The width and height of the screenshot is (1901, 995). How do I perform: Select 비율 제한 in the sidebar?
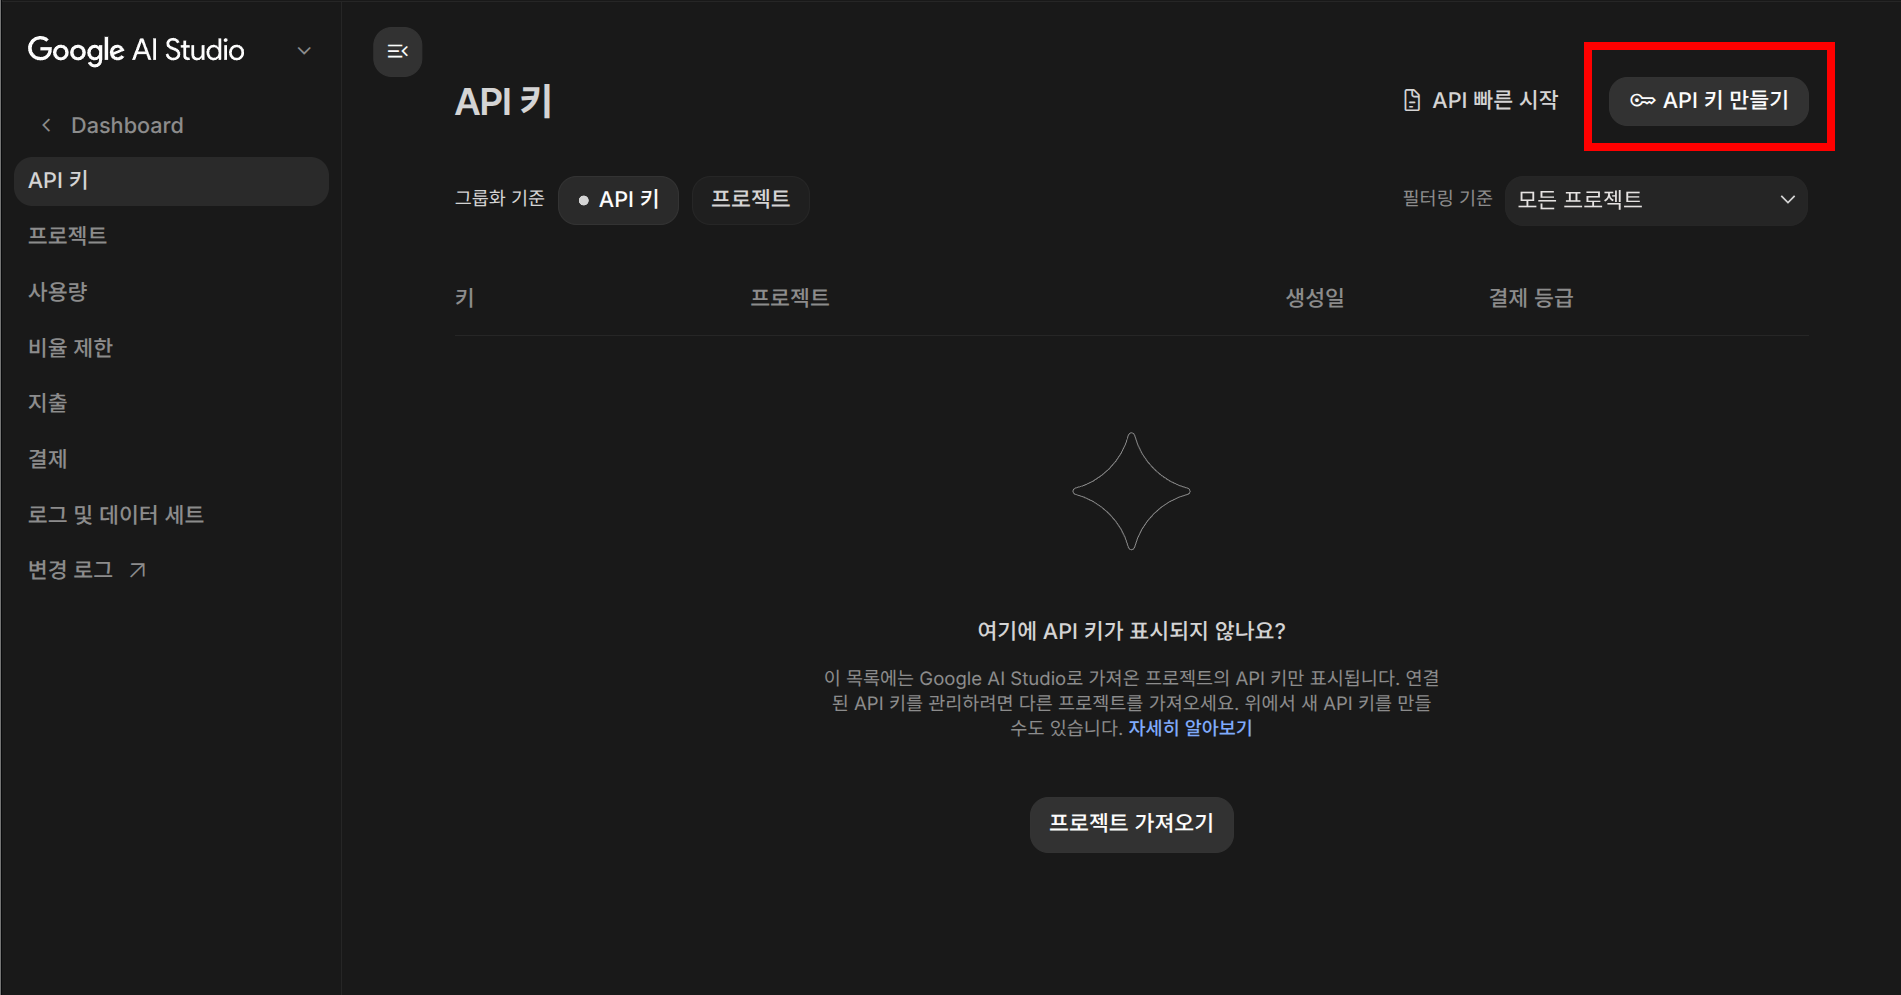coord(70,348)
